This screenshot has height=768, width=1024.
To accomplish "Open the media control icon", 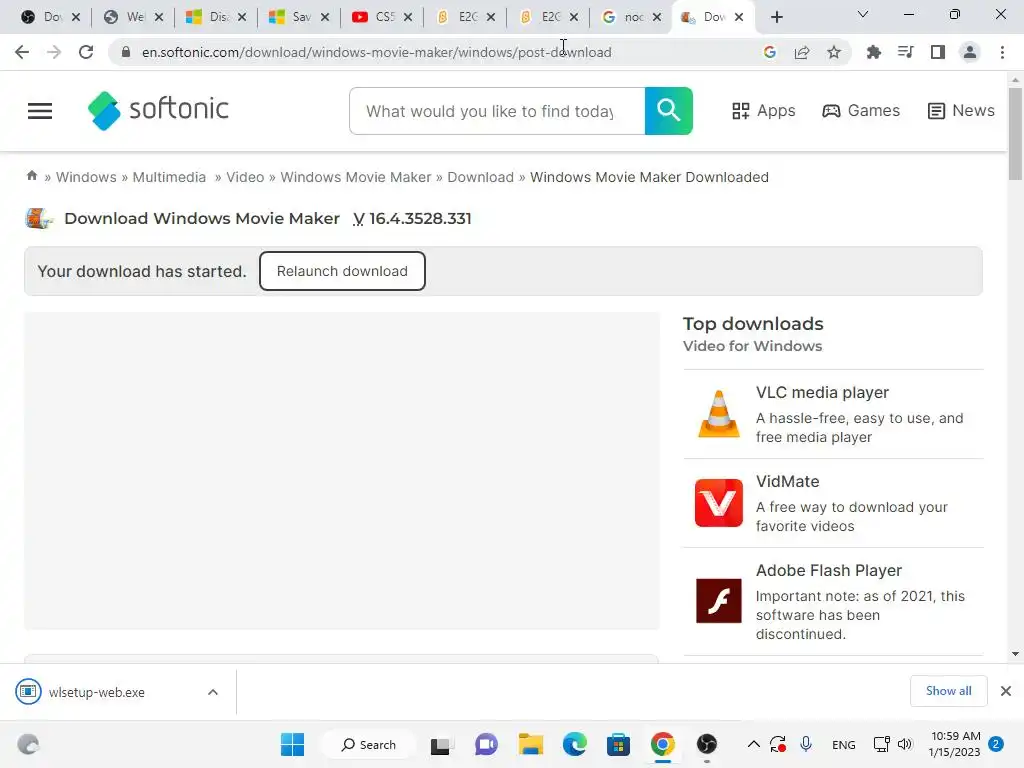I will click(905, 52).
